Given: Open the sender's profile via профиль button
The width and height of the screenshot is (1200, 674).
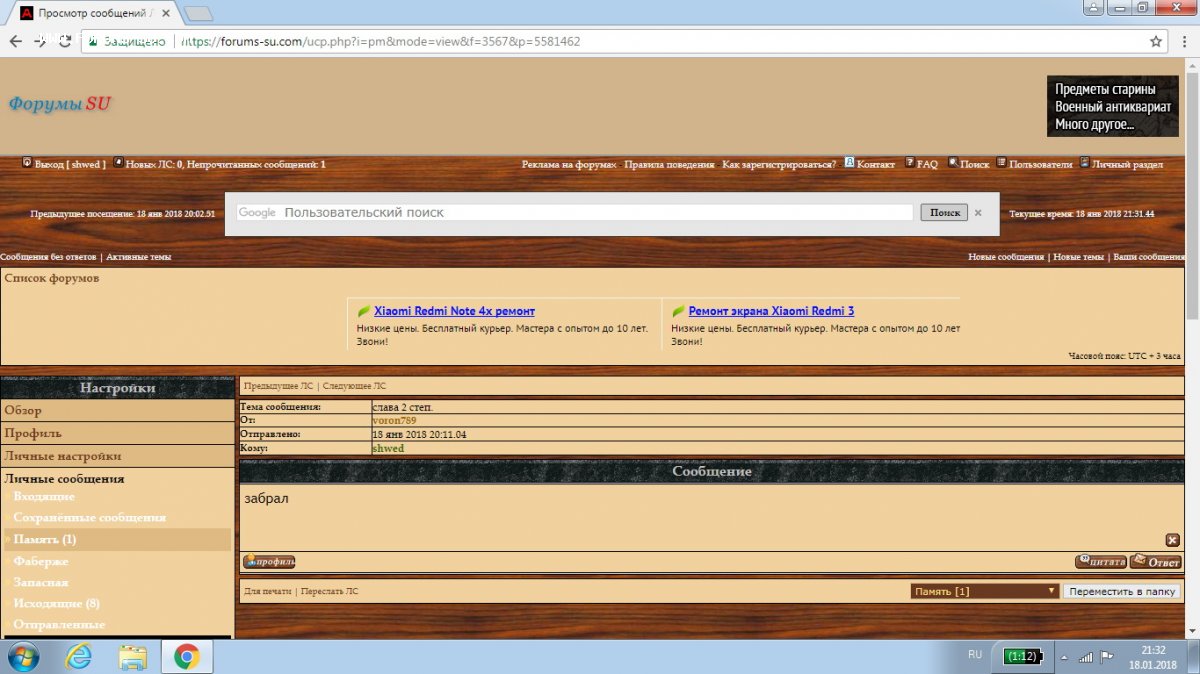Looking at the screenshot, I should [269, 562].
